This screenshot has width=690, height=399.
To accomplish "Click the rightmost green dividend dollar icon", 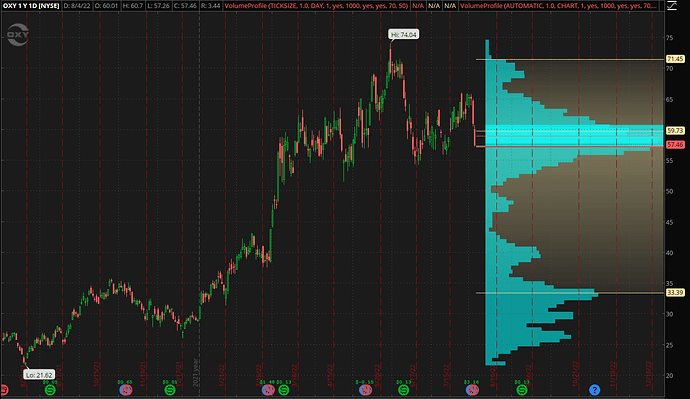I will point(522,390).
